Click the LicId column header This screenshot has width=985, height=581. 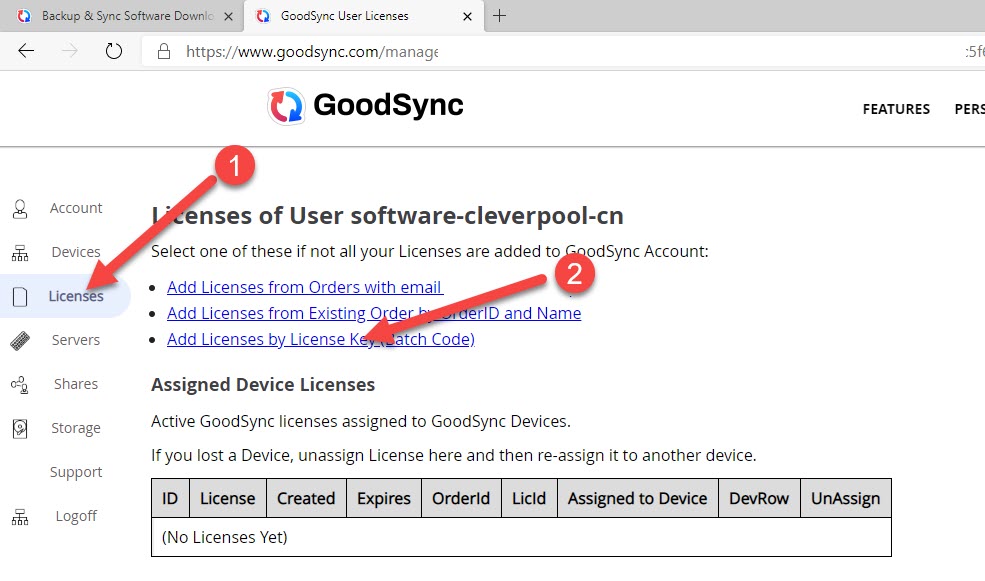pos(529,498)
